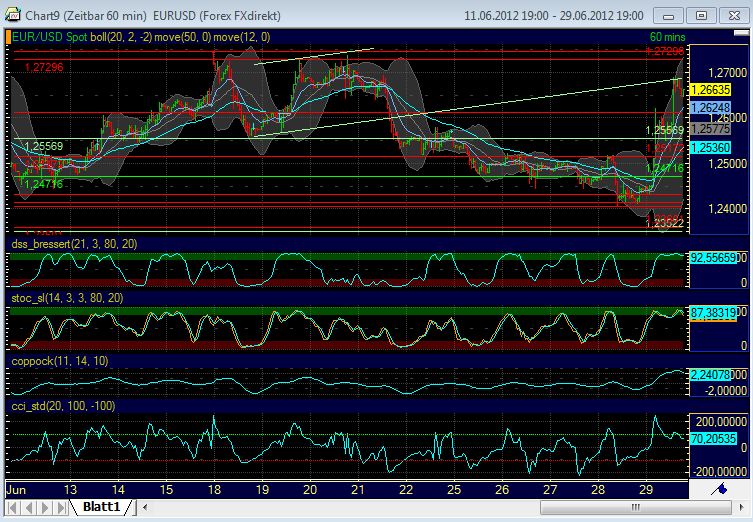Screen dimensions: 753x522
Task: Click the 70,20535 CCI value tag
Action: [x=713, y=438]
